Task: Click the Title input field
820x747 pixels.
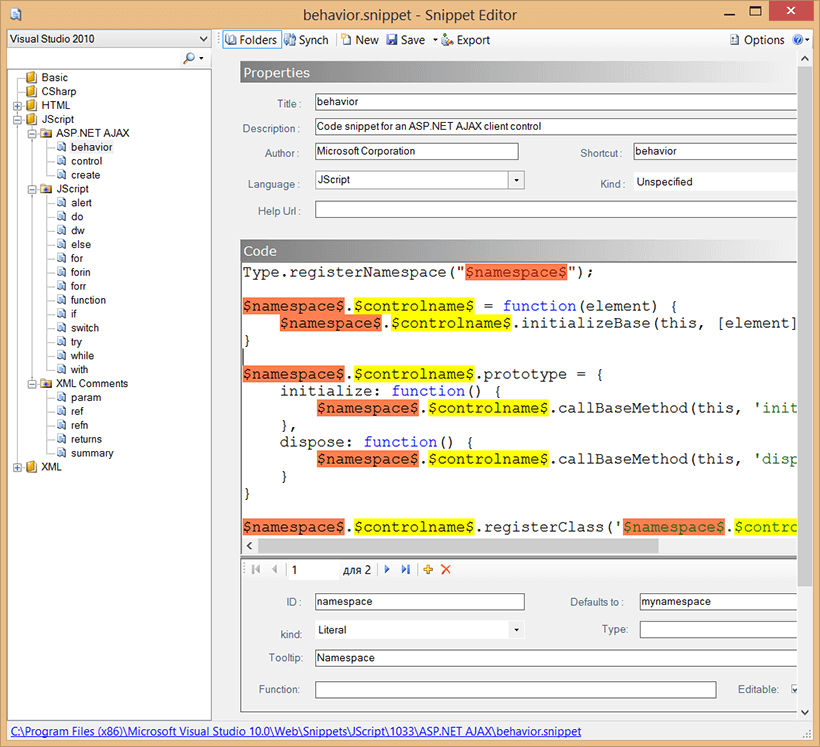Action: [555, 102]
